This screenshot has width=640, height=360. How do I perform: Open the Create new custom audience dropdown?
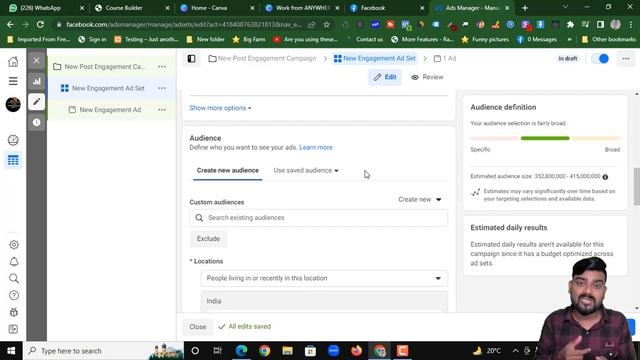coord(420,200)
